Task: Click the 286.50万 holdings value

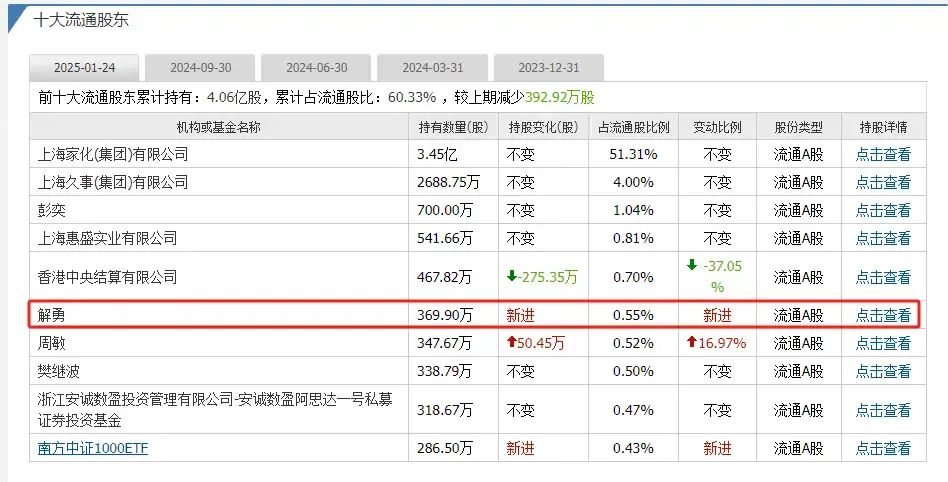Action: pos(445,448)
